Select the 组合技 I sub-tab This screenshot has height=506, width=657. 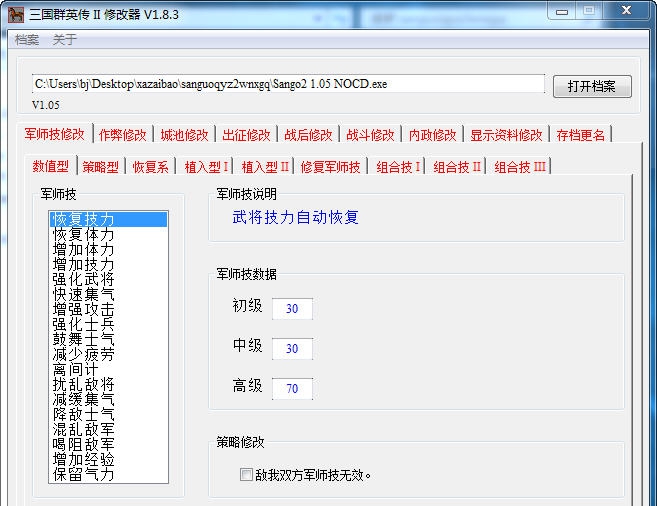pos(398,167)
